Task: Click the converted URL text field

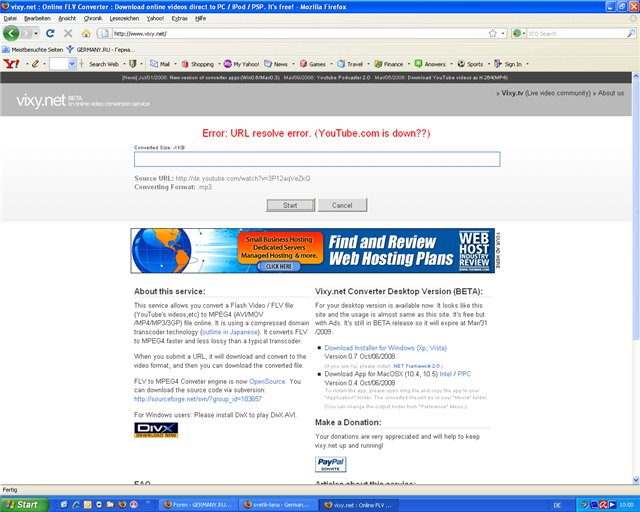Action: (317, 159)
